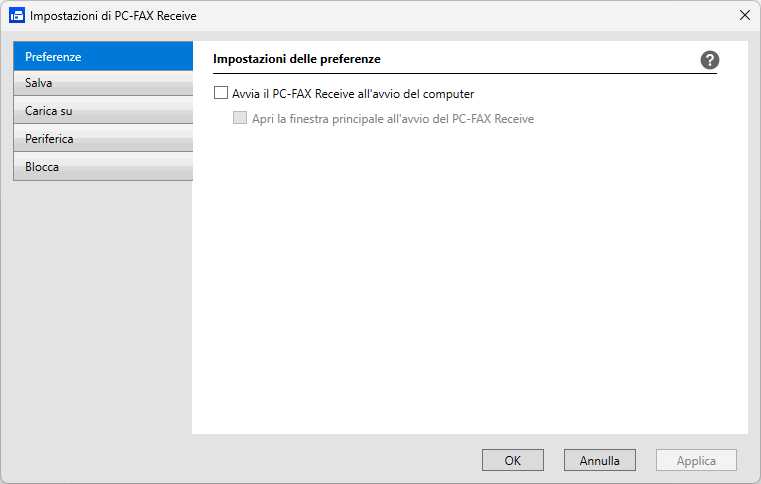Go to the Periferica tab

102,139
